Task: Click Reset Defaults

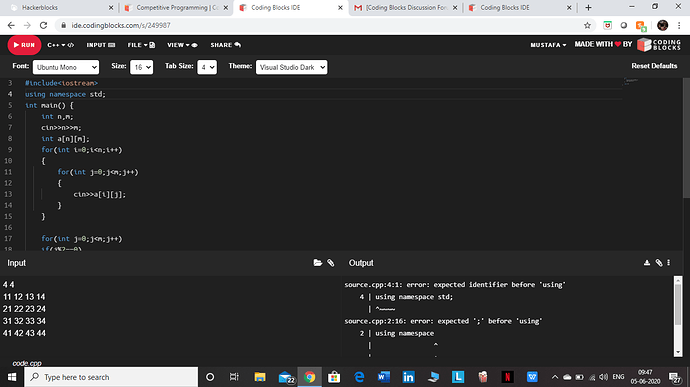Action: 654,66
